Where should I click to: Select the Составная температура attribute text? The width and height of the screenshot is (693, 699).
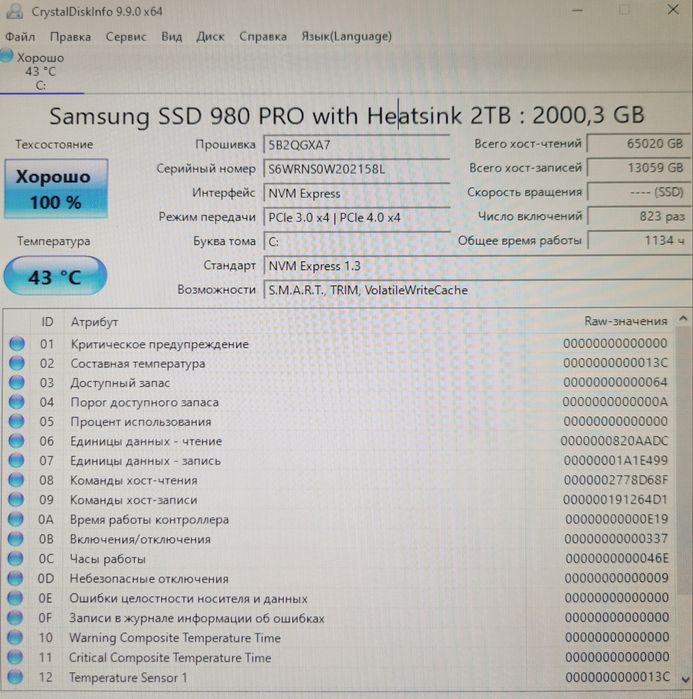[138, 363]
